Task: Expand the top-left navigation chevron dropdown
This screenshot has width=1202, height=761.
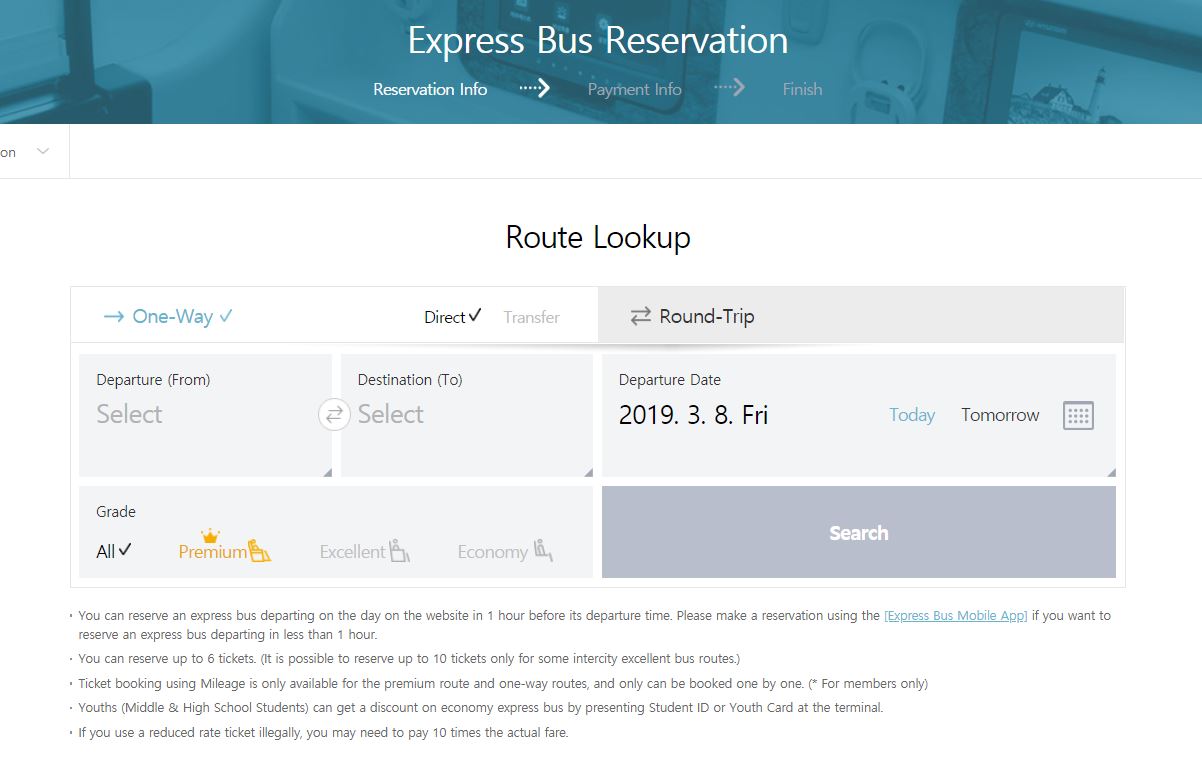Action: pyautogui.click(x=42, y=152)
